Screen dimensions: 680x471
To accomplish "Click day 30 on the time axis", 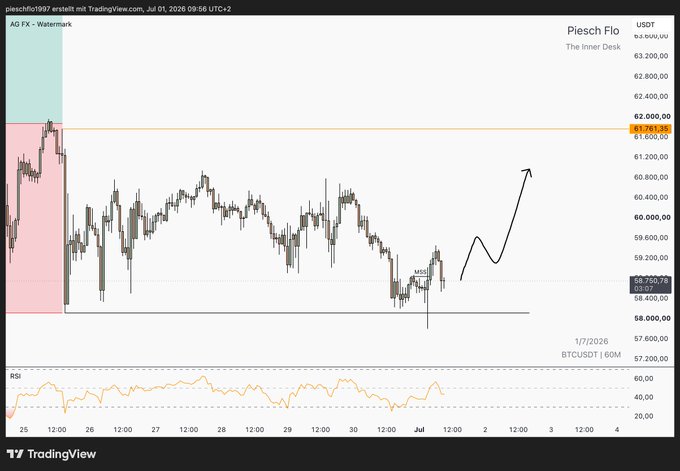I will pos(353,430).
